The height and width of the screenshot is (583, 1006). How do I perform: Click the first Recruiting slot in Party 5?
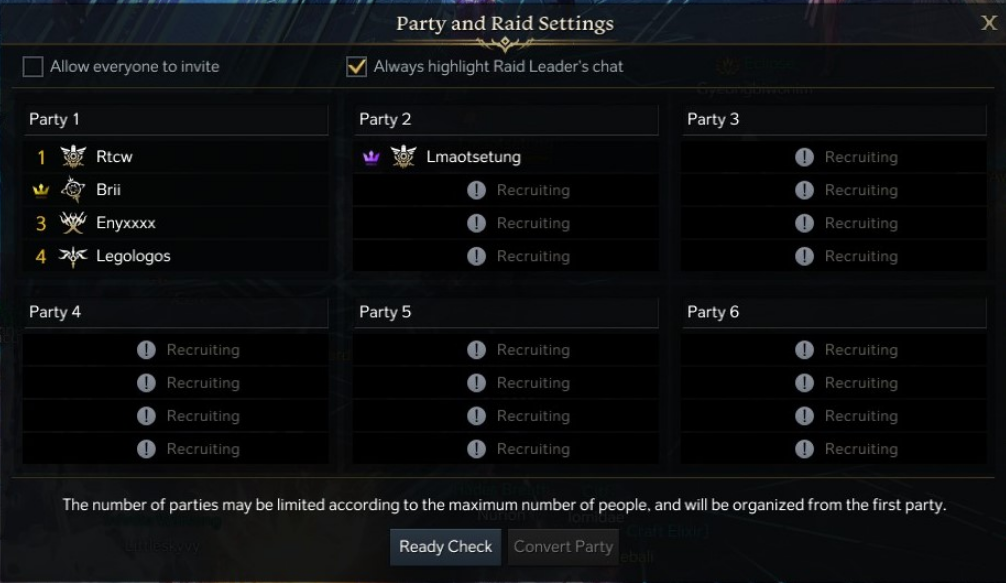(x=506, y=350)
